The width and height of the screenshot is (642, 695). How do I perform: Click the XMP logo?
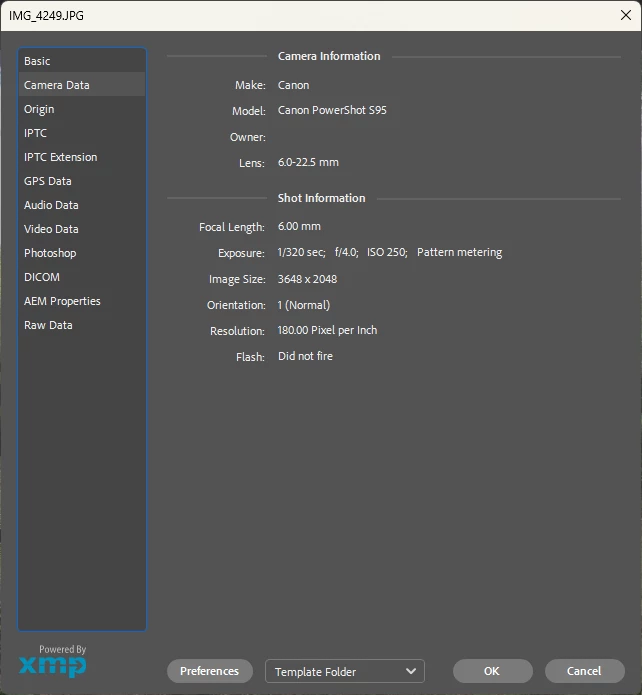52,666
